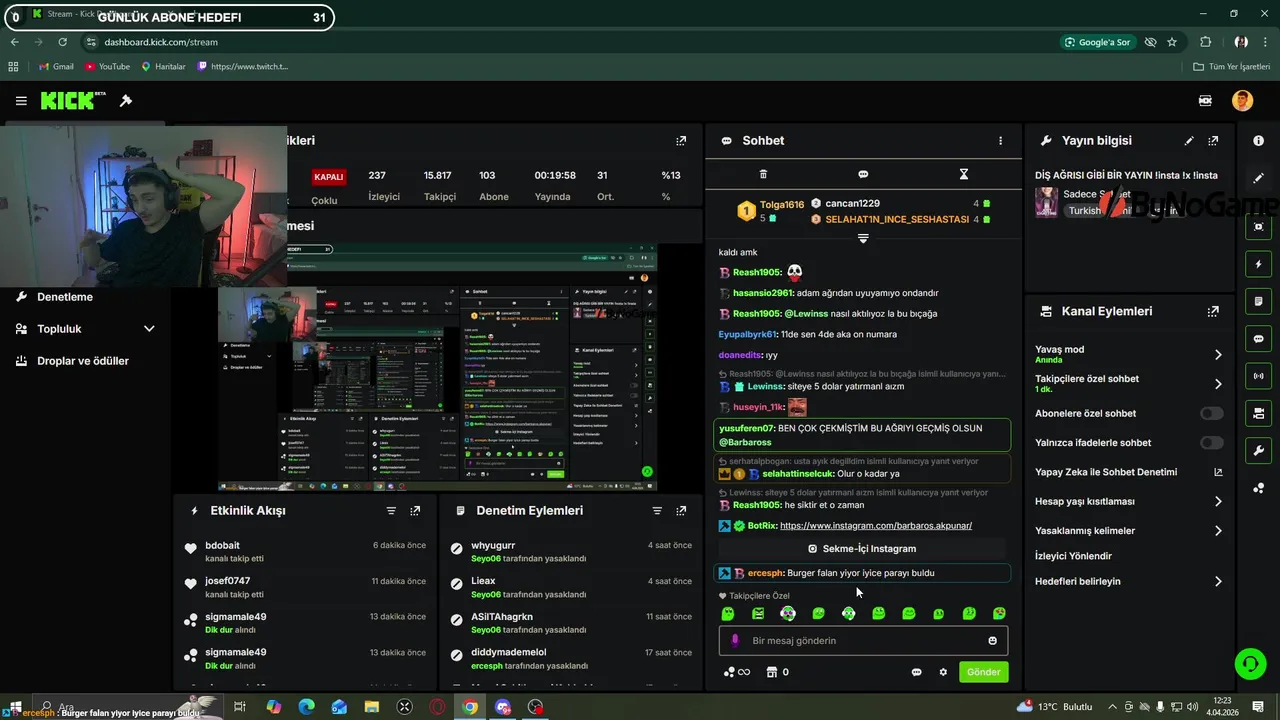Toggle Yalnızca ifadelerle sohbet switch
Screen dimensions: 1280x720
click(x=1212, y=443)
